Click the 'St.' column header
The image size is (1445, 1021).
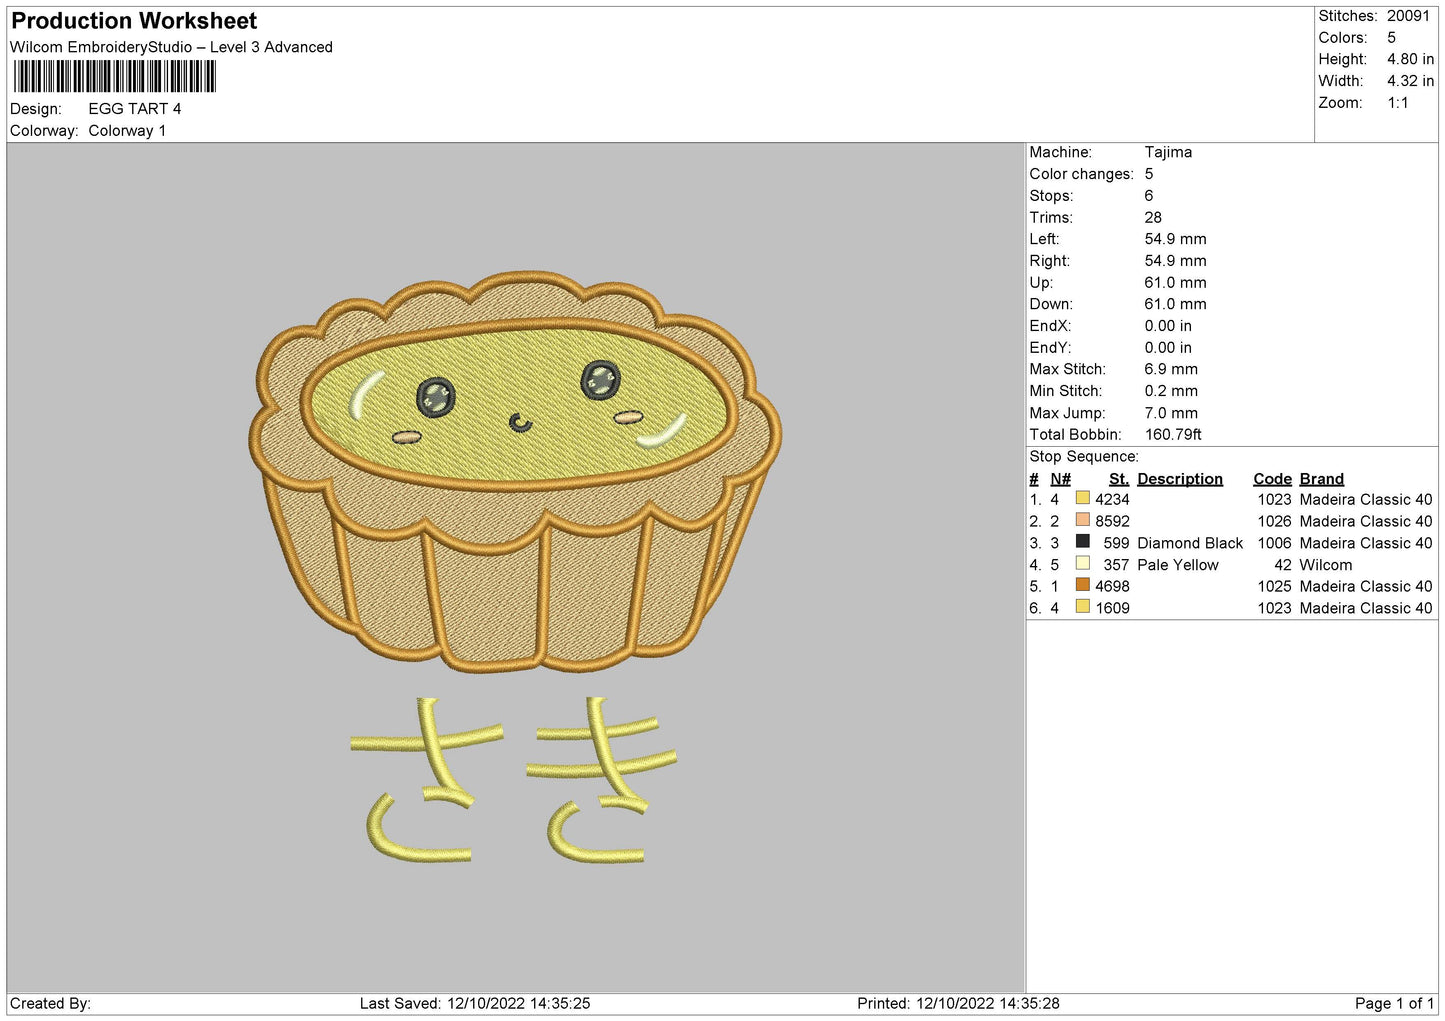[1119, 479]
